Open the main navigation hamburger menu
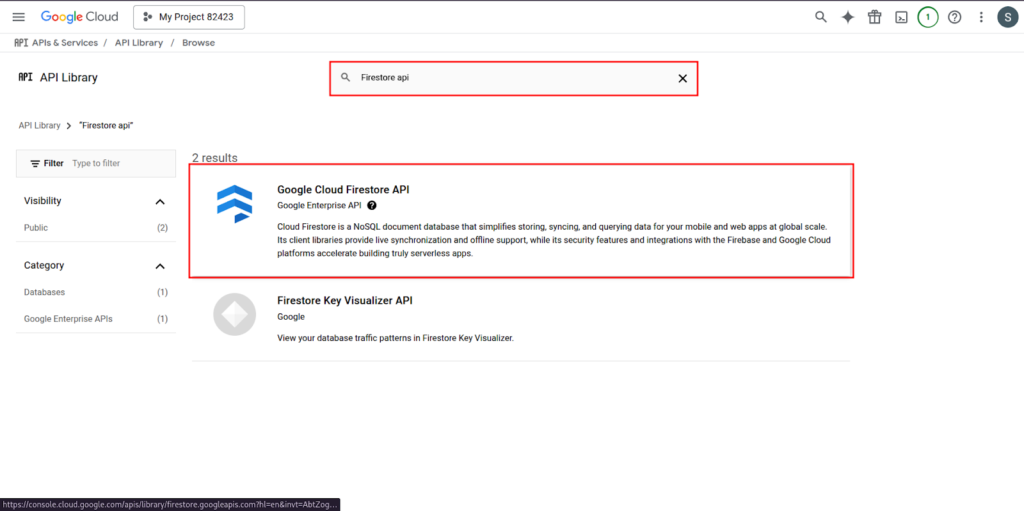 coord(19,17)
